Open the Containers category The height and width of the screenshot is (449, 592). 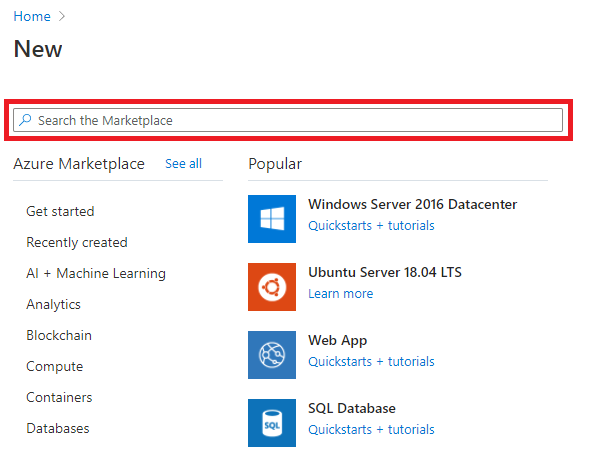point(59,397)
